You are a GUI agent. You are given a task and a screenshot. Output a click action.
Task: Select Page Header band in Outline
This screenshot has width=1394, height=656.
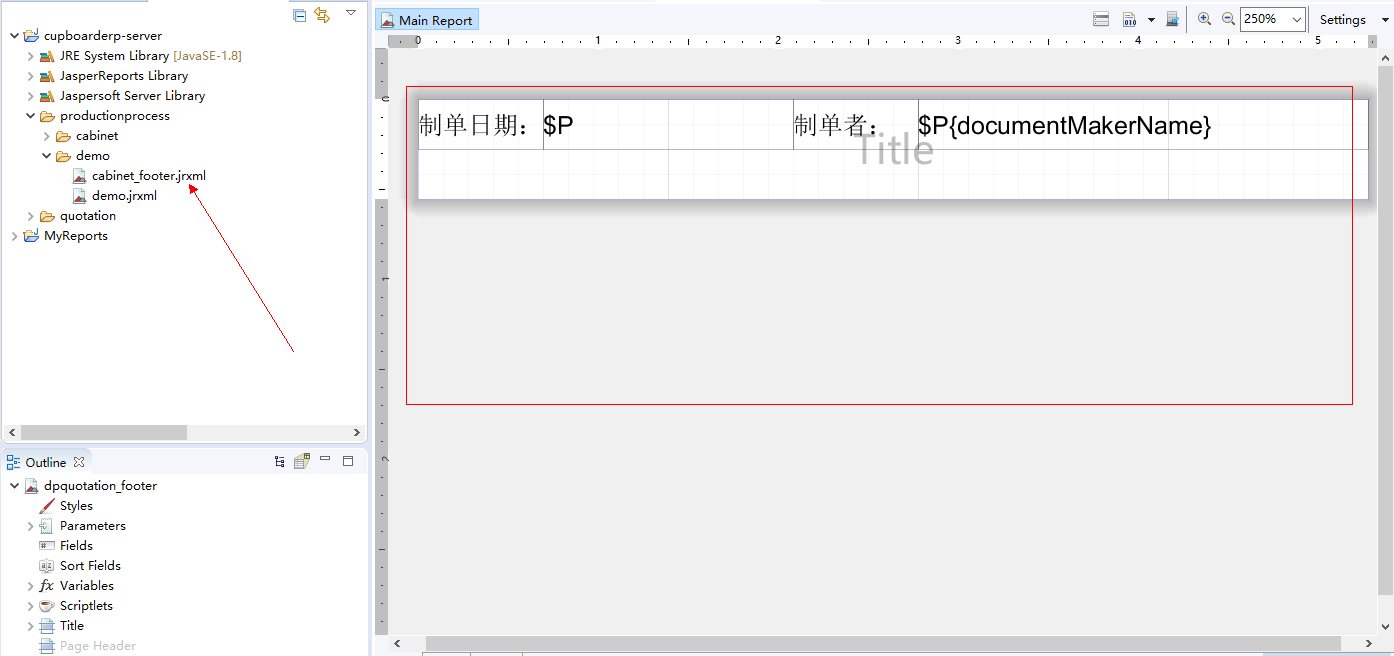point(98,646)
